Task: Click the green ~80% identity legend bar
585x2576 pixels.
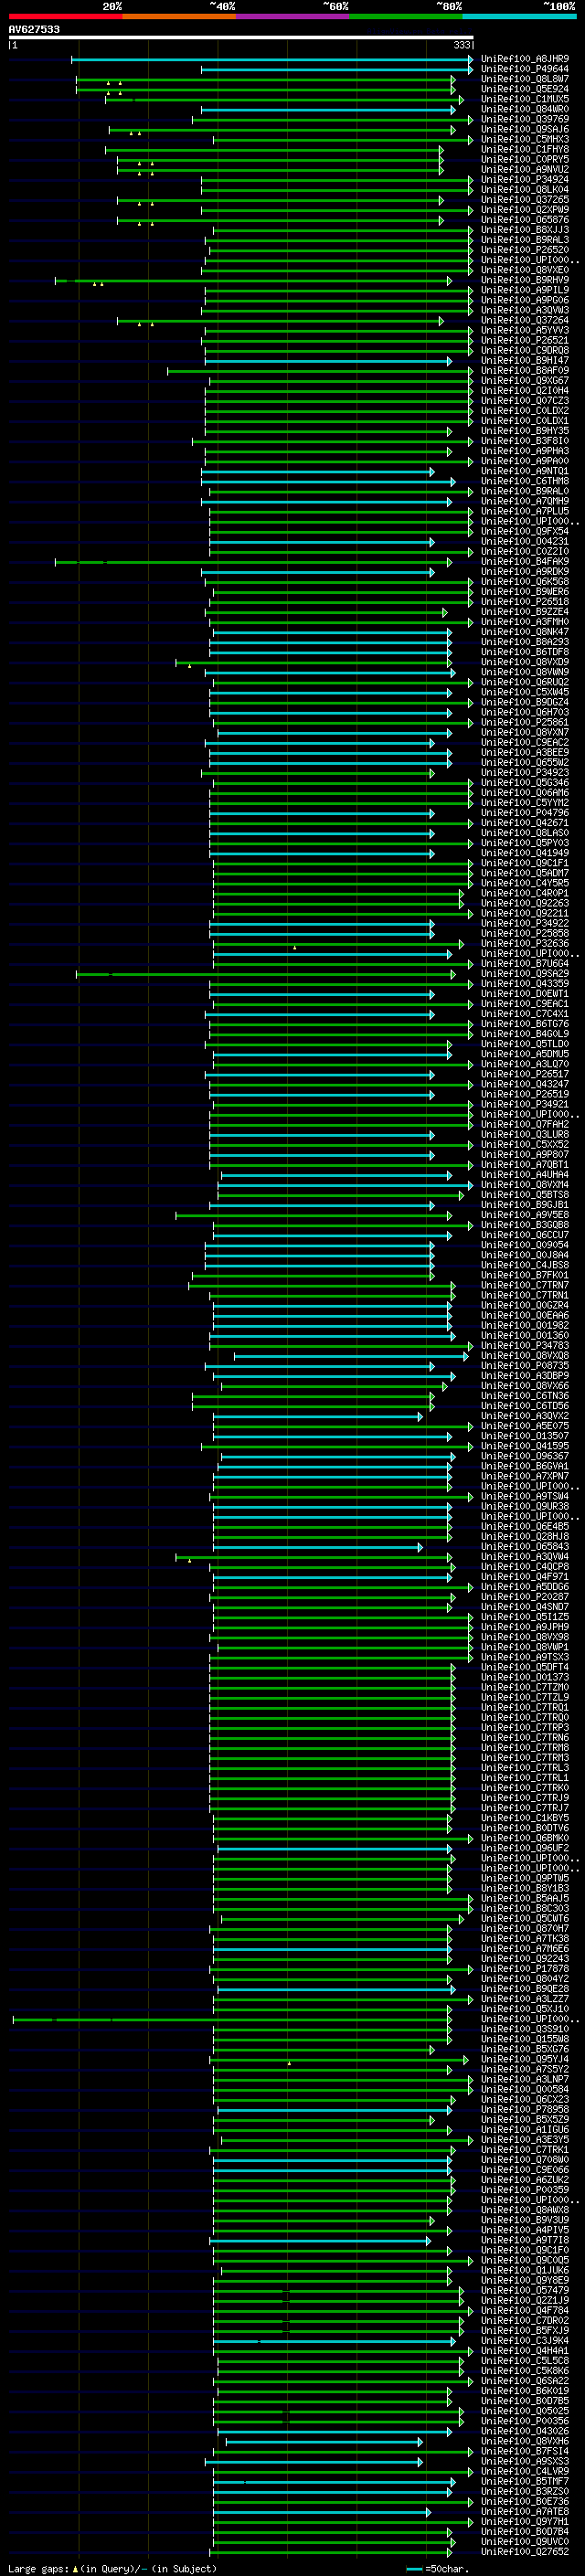Action: coord(406,16)
